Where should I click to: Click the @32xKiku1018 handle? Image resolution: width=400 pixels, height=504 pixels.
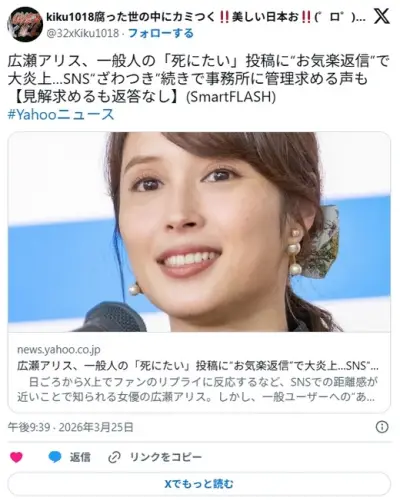pyautogui.click(x=83, y=33)
